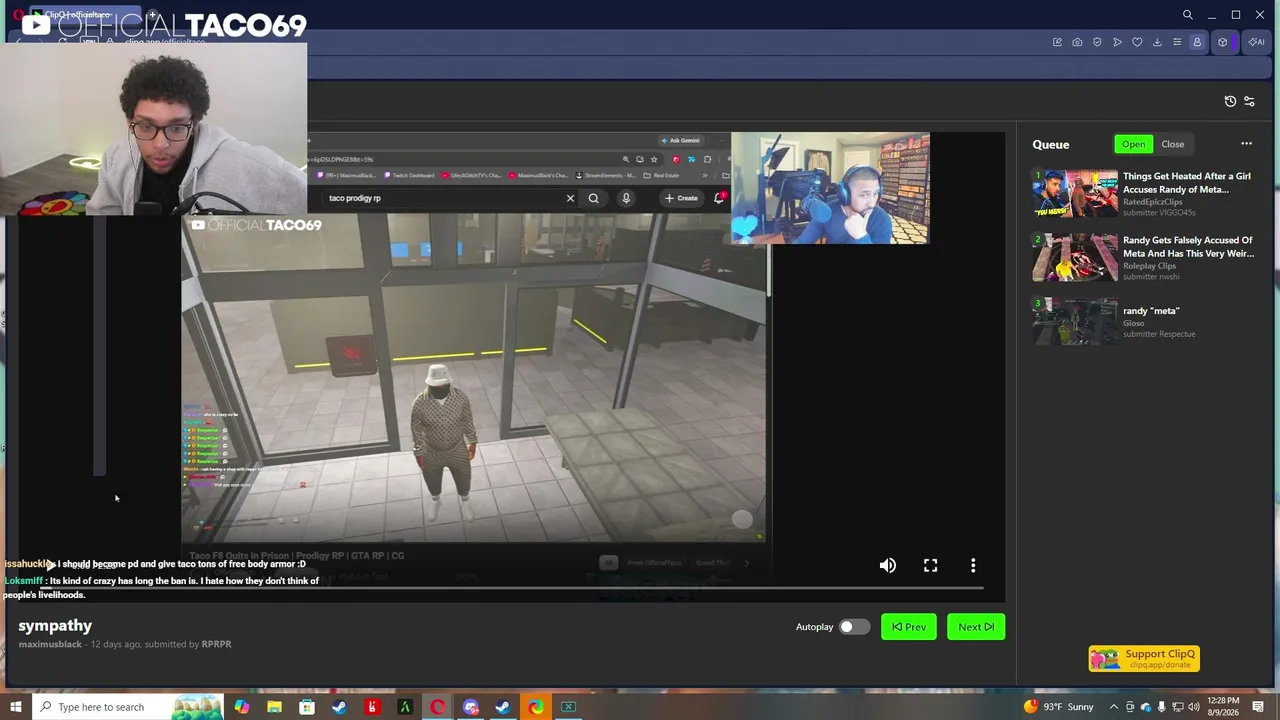Take a snapshot with the camera icon
1280x720 pixels.
pyautogui.click(x=1077, y=42)
